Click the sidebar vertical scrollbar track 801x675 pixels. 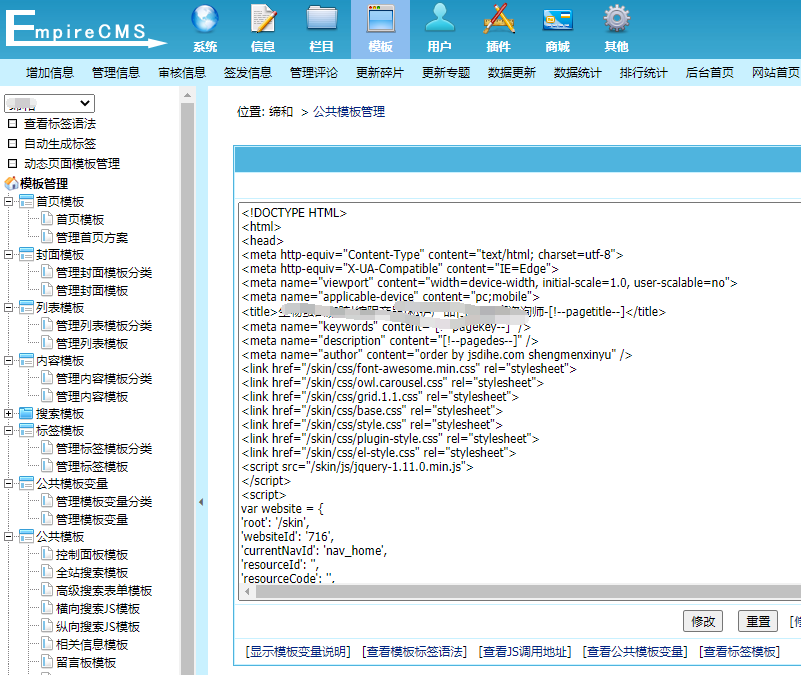(187, 388)
